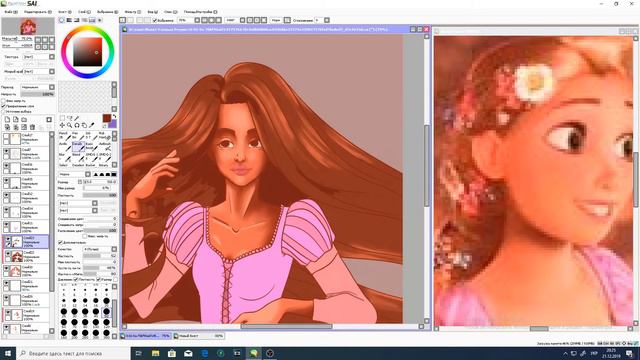Click the redo button in top toolbar
This screenshot has height=360, width=640.
coord(130,20)
